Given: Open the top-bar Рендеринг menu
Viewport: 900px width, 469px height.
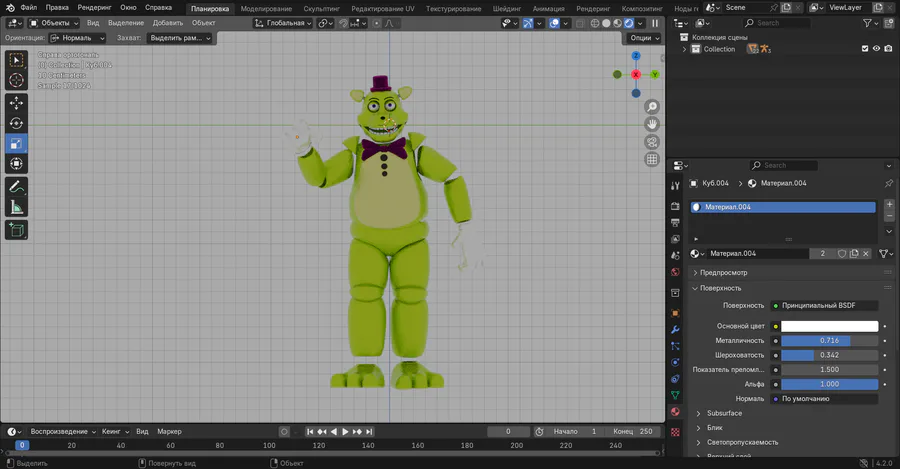Looking at the screenshot, I should [x=95, y=7].
